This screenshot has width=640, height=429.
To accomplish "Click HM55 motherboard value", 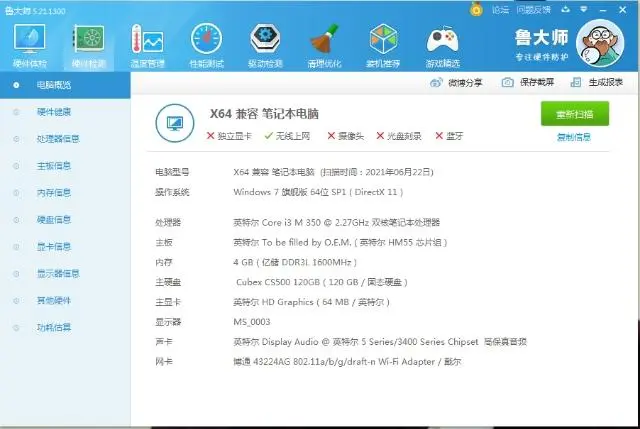I will coord(340,243).
